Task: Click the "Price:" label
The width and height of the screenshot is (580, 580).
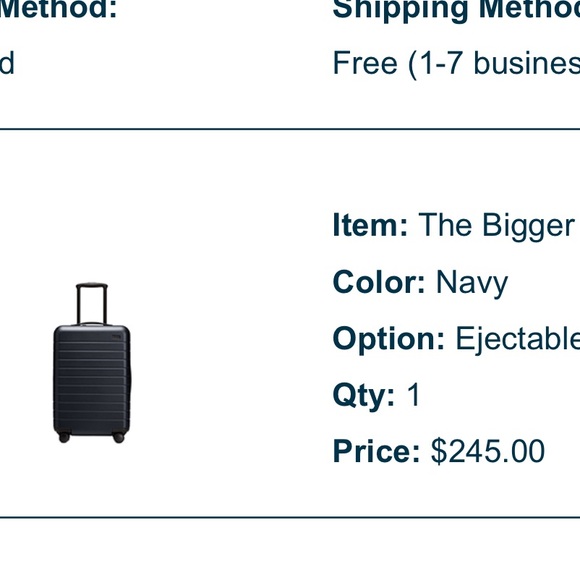Action: [x=376, y=451]
